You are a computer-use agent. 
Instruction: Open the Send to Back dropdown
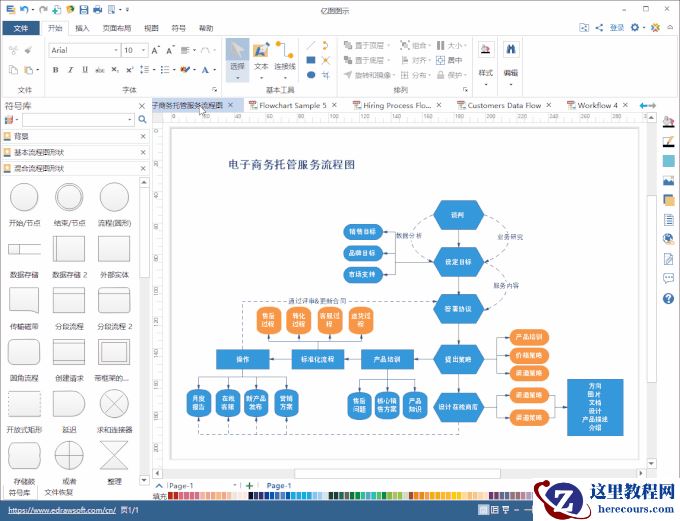(368, 60)
